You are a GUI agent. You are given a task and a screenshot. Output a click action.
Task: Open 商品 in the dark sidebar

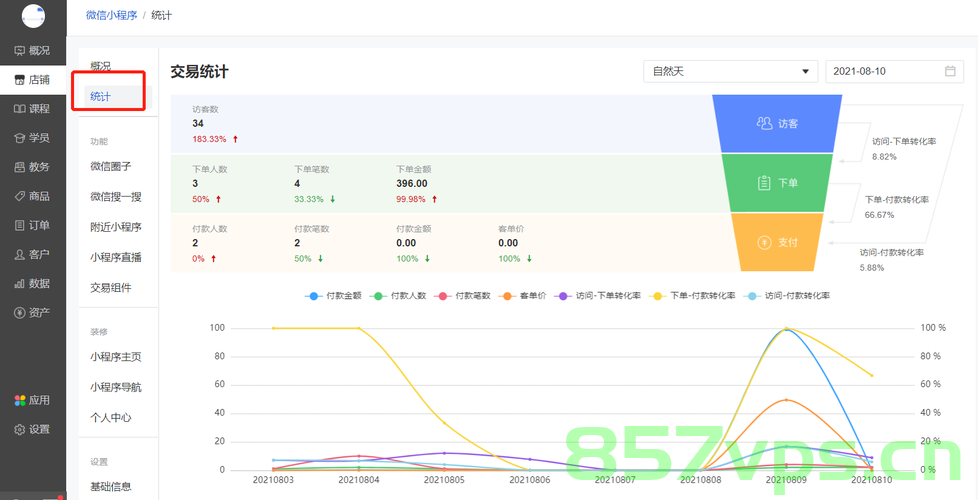tap(32, 196)
